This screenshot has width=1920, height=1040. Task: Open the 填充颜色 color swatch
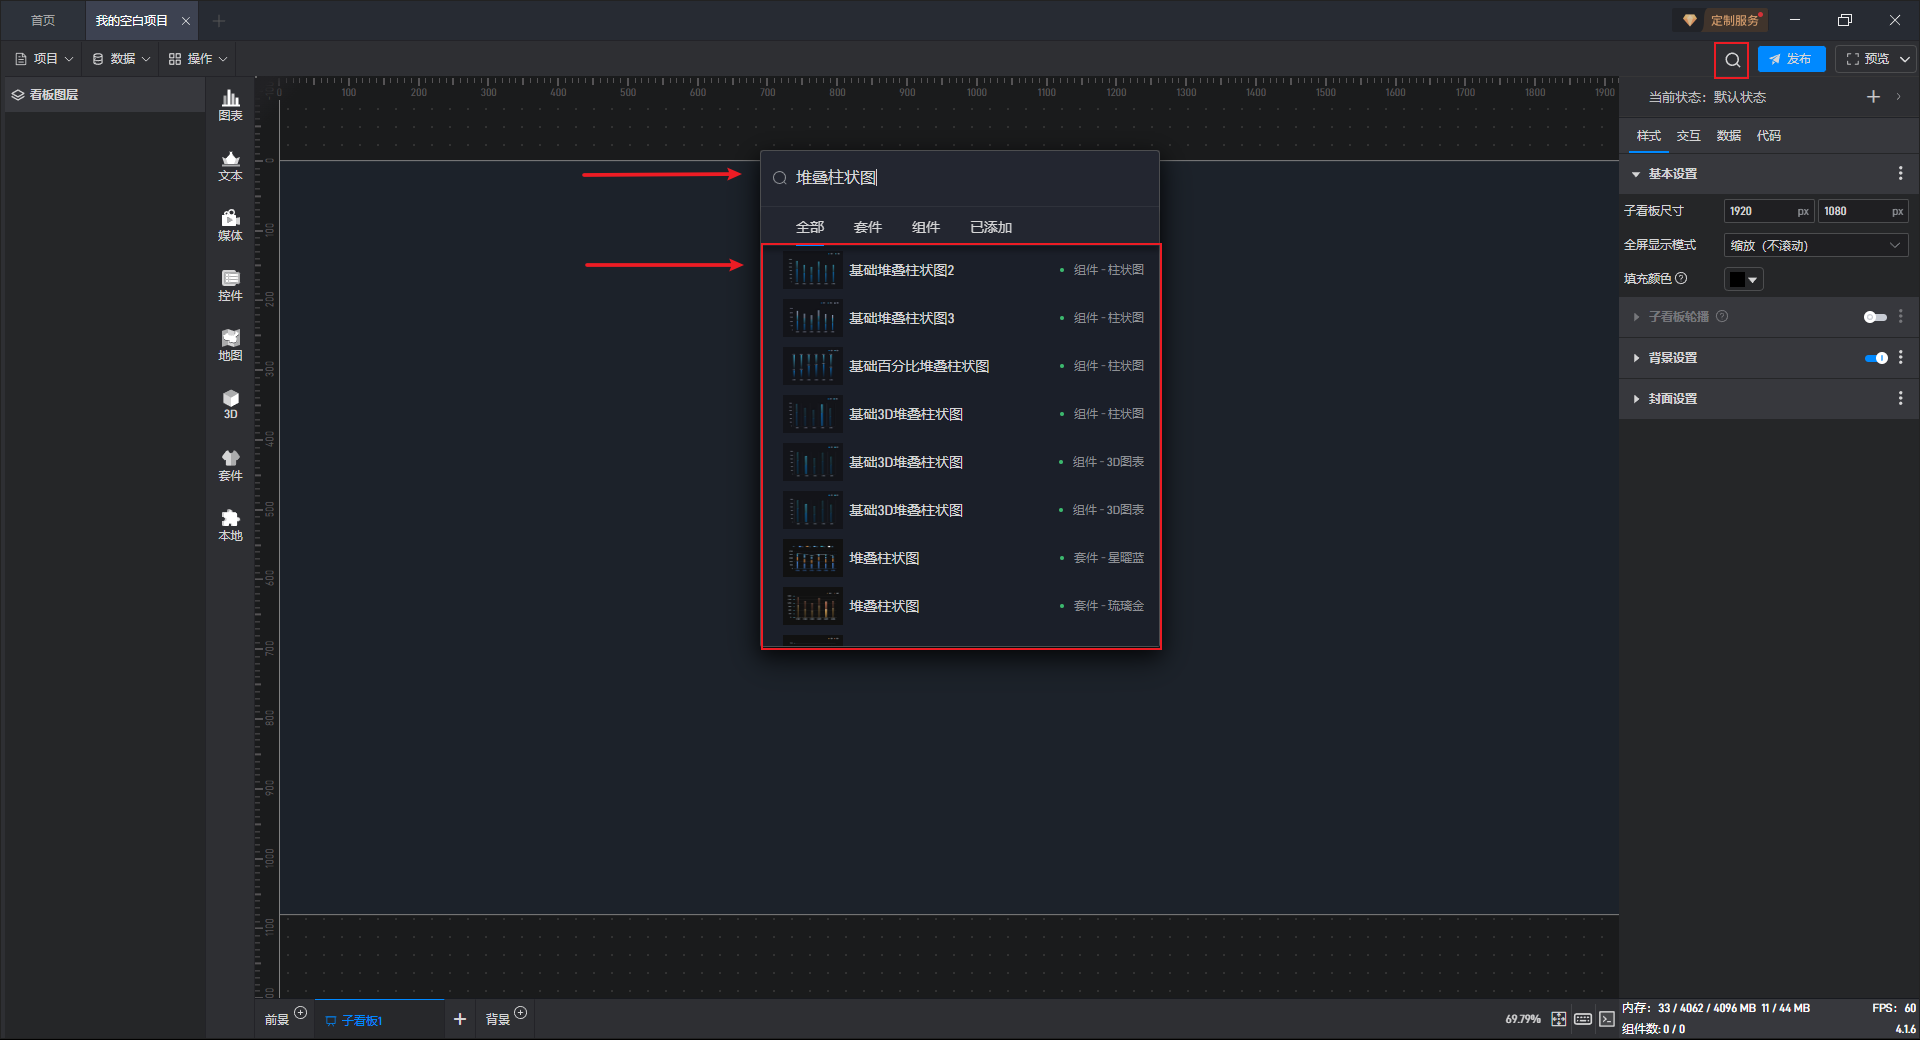(x=1743, y=280)
